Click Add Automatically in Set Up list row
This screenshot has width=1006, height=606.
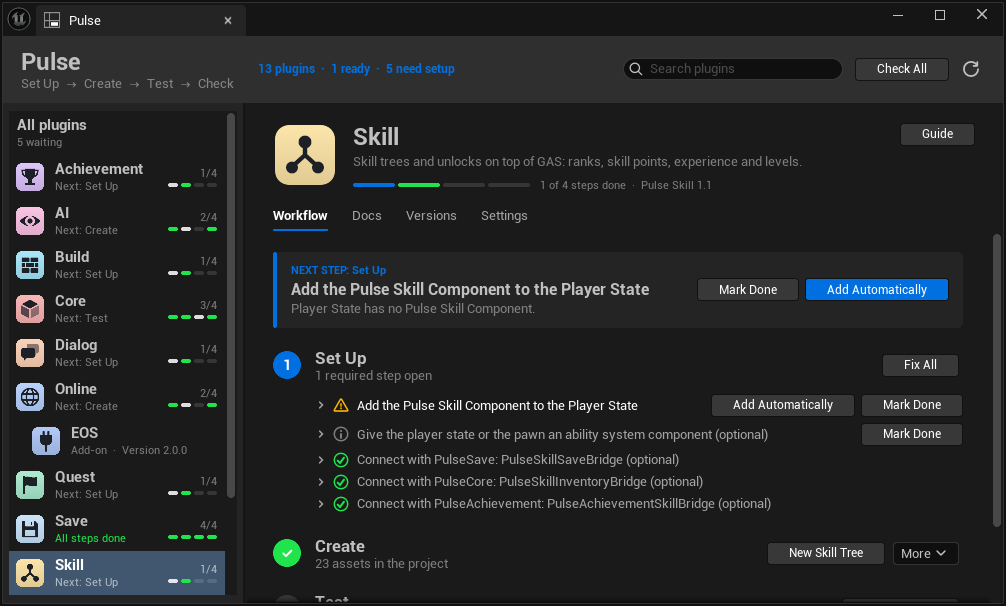click(x=783, y=405)
